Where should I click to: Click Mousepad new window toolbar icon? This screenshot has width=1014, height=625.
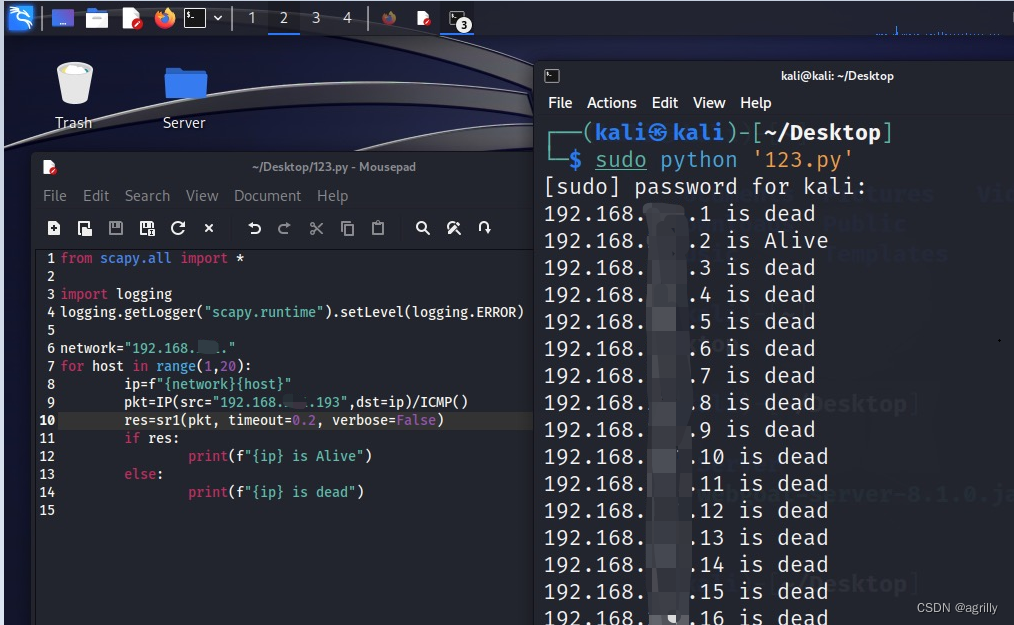85,228
